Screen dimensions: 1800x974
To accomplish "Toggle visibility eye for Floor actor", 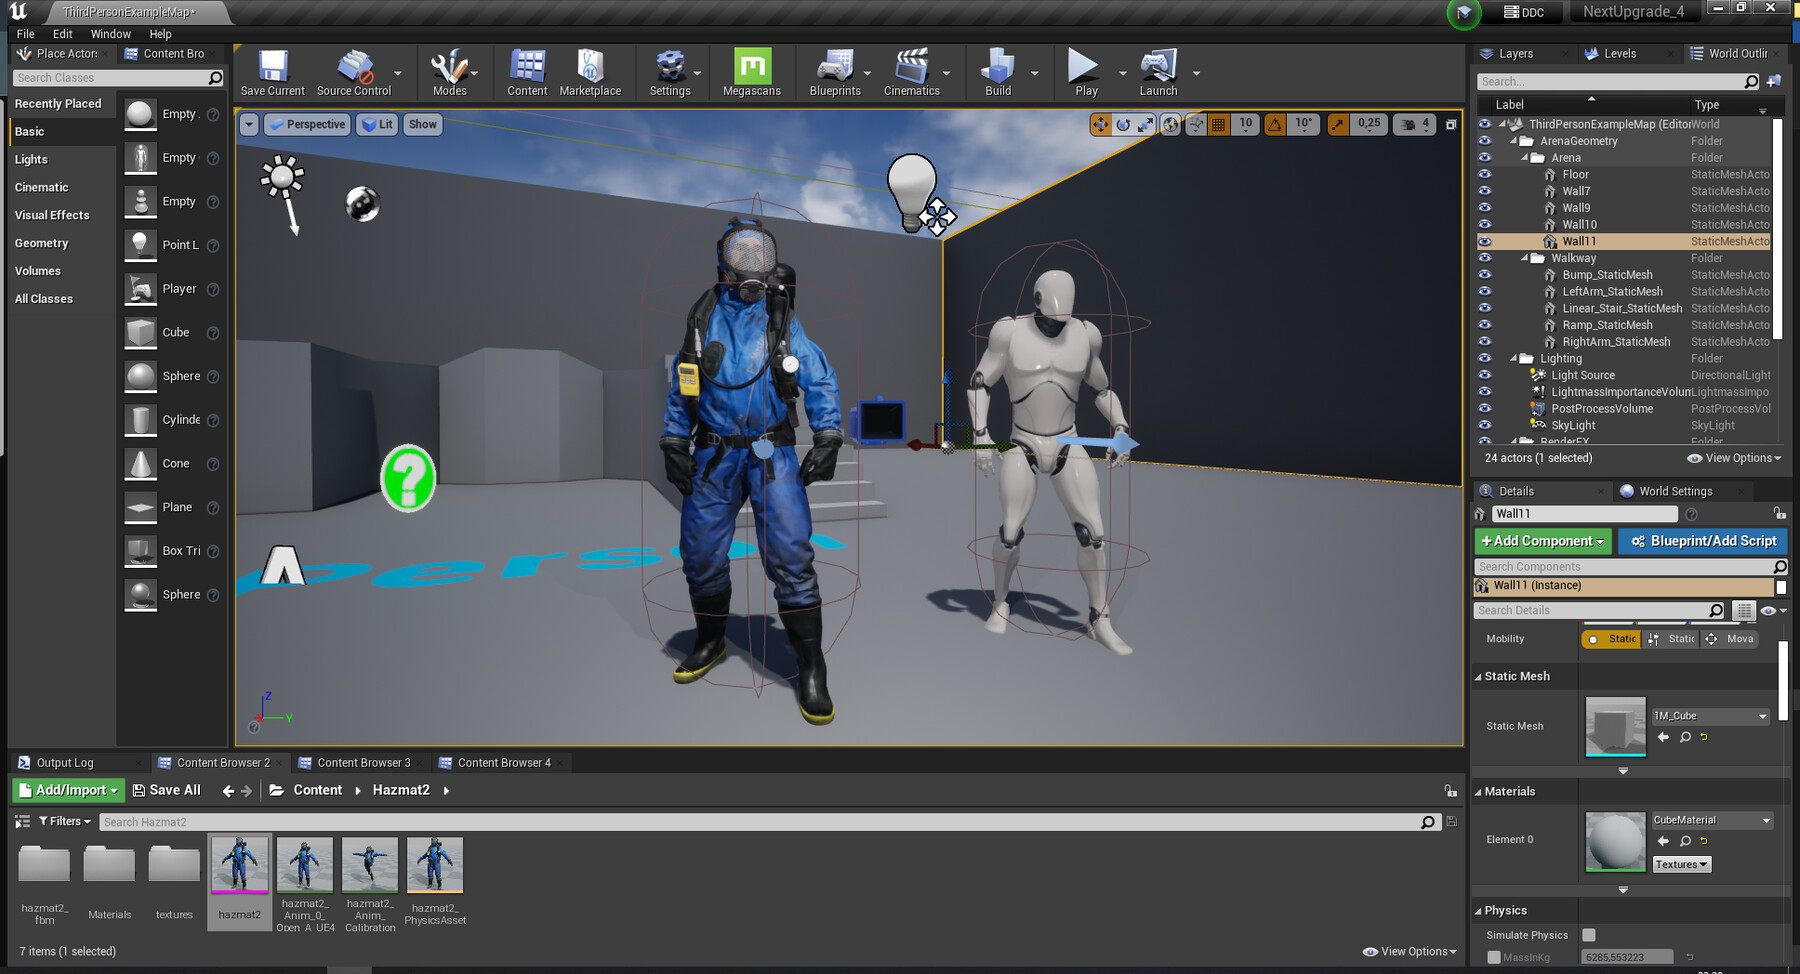I will pos(1485,174).
